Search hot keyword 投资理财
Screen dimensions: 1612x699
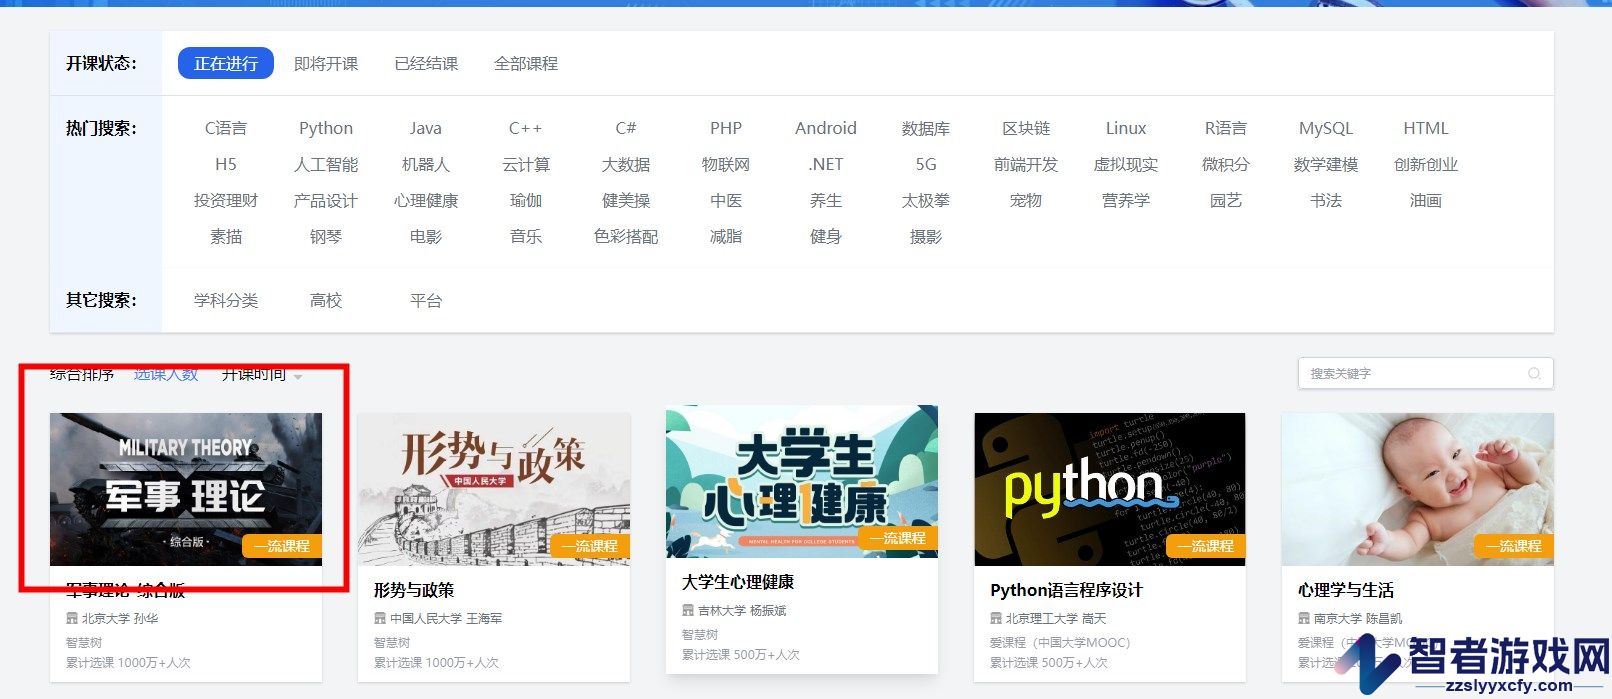click(226, 200)
